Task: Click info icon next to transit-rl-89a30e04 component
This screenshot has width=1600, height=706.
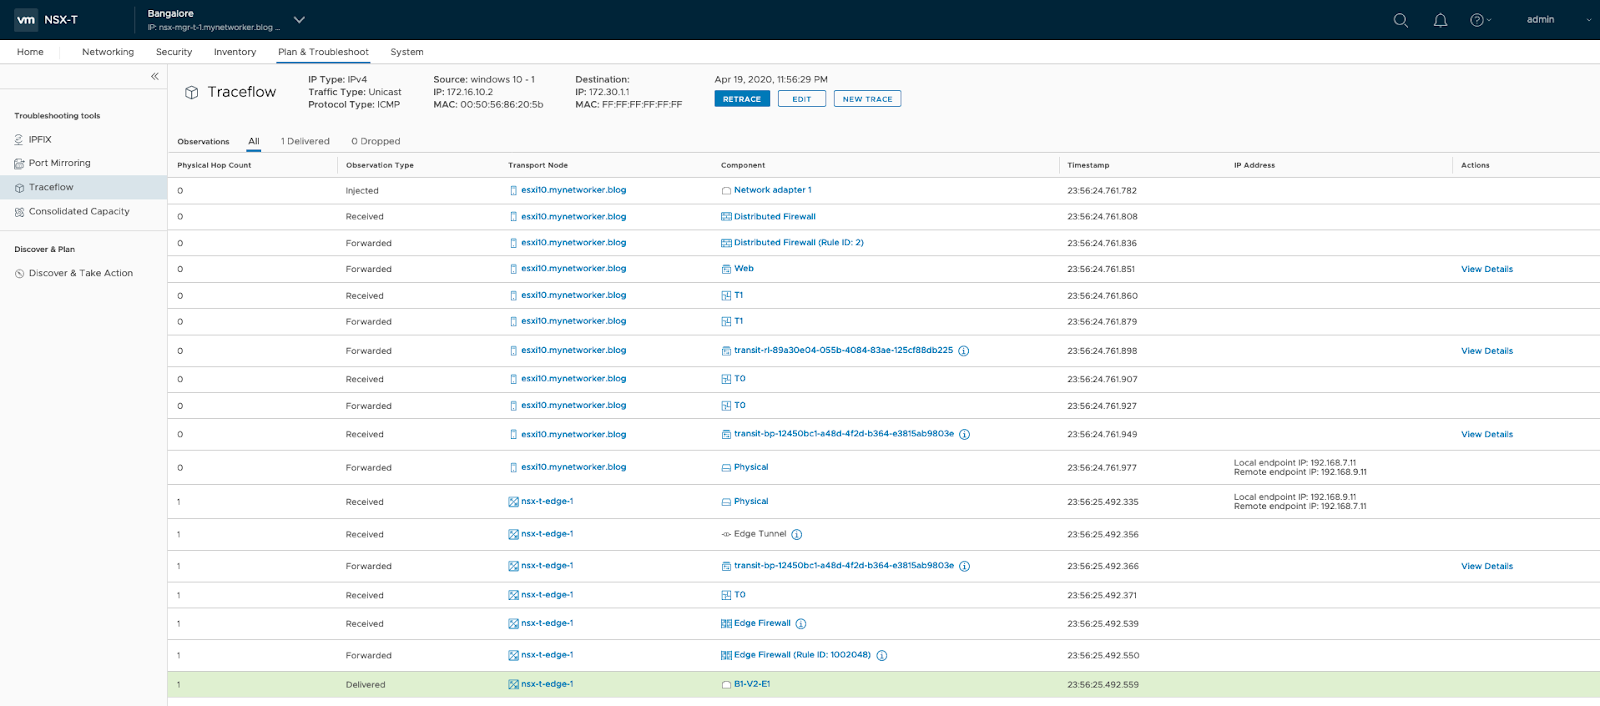Action: point(964,351)
